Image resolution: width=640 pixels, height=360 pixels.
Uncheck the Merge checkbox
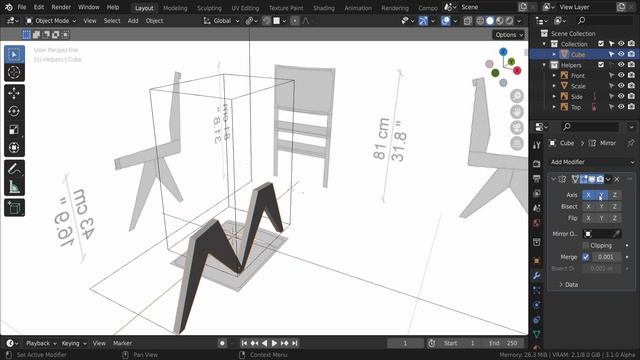(586, 257)
